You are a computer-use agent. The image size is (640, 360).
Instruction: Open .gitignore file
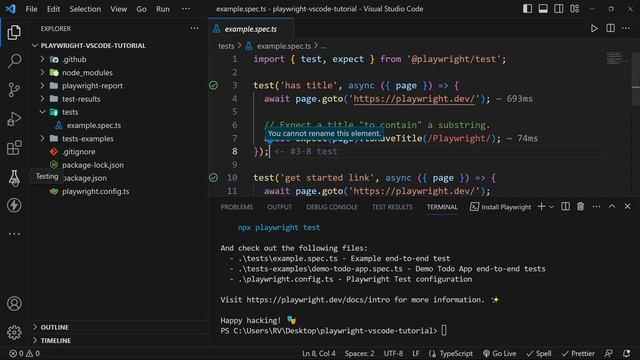click(x=78, y=151)
